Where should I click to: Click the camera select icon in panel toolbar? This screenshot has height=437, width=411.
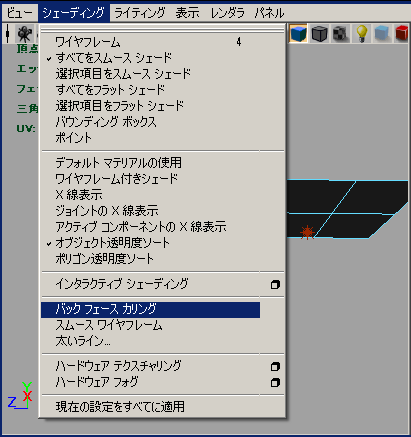point(24,34)
